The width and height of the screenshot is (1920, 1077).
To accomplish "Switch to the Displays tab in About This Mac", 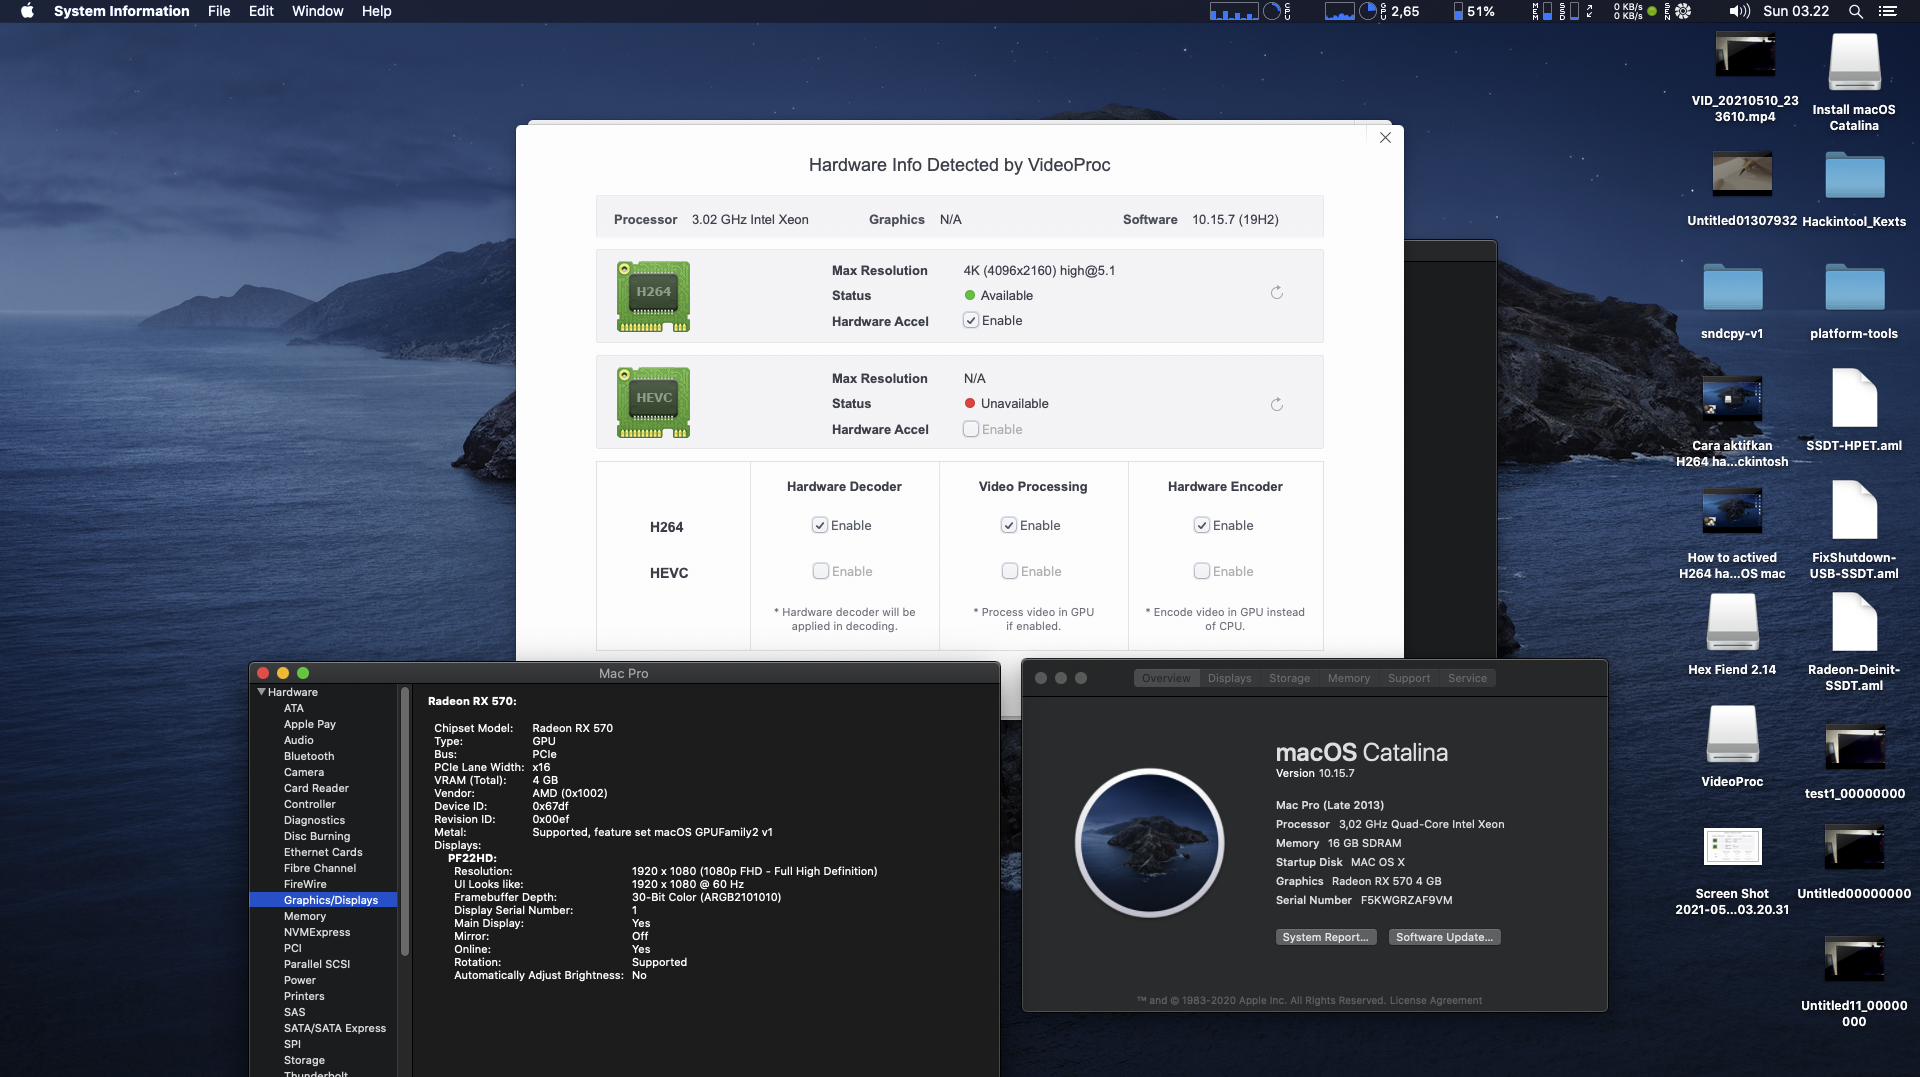I will tap(1229, 678).
